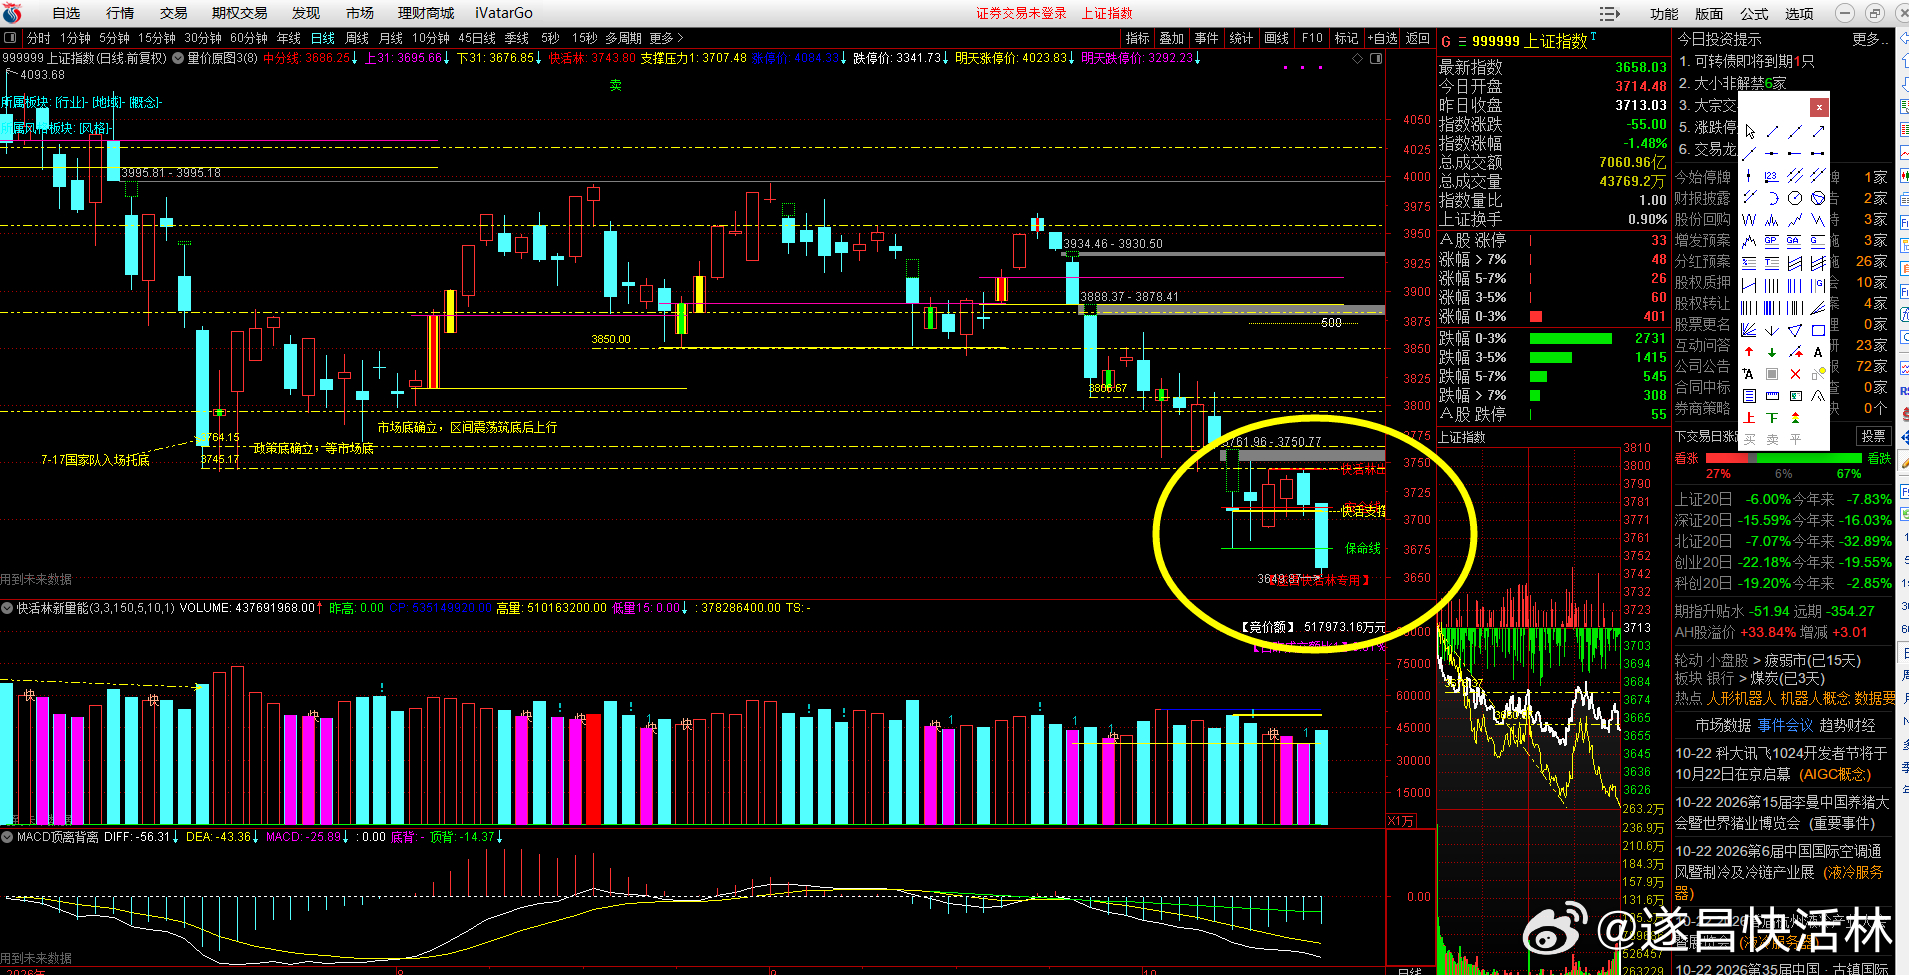Expand the 快活林新量能 volume indicator dropdown
Screen dimensions: 1909x975
pyautogui.click(x=7, y=607)
